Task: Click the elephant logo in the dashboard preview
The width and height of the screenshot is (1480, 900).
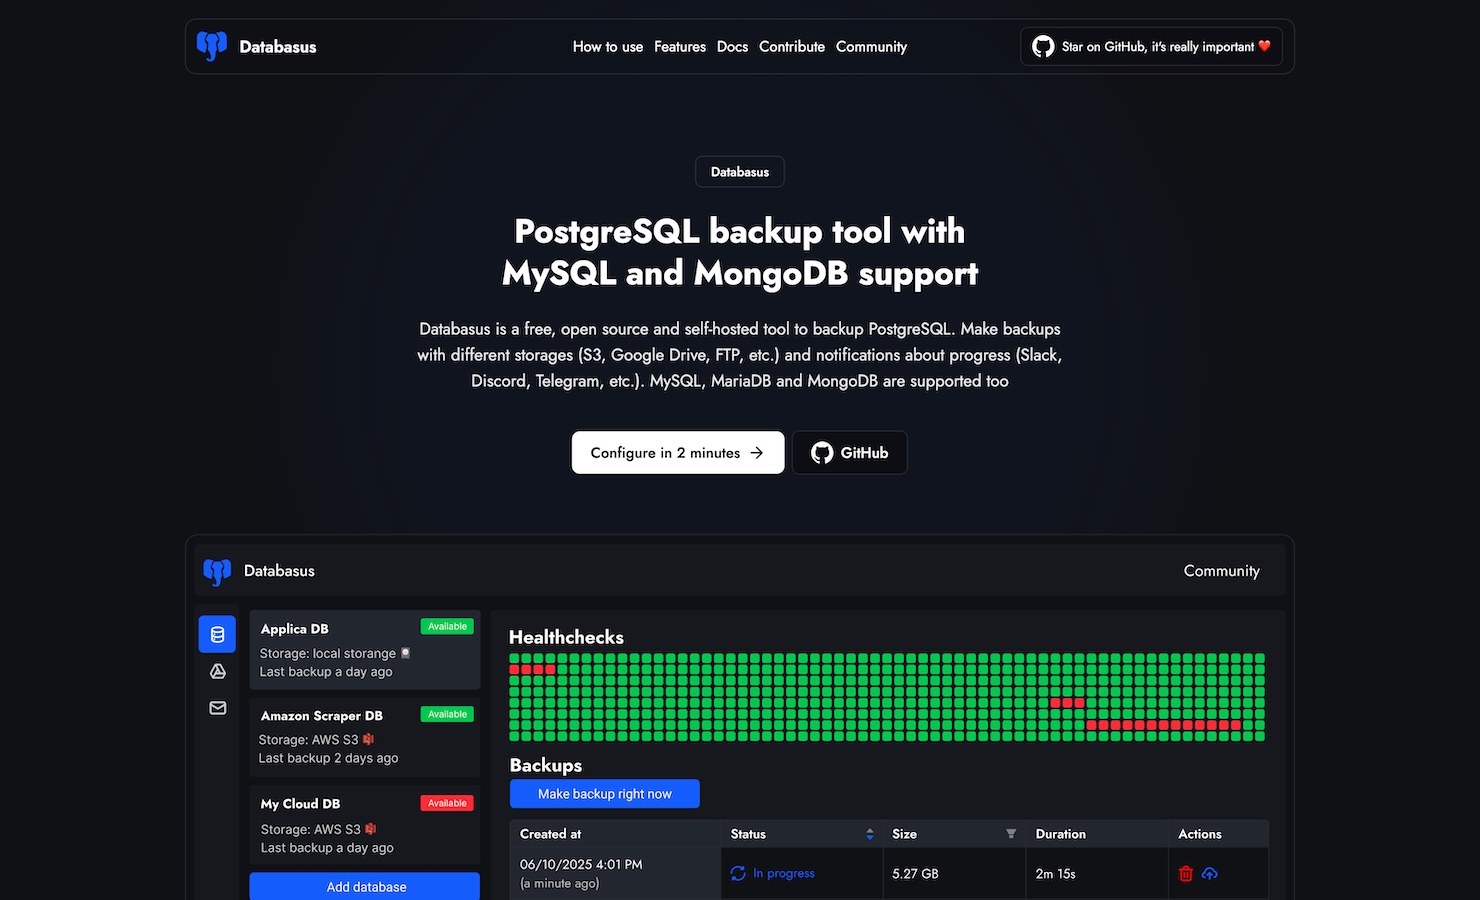Action: pyautogui.click(x=217, y=571)
